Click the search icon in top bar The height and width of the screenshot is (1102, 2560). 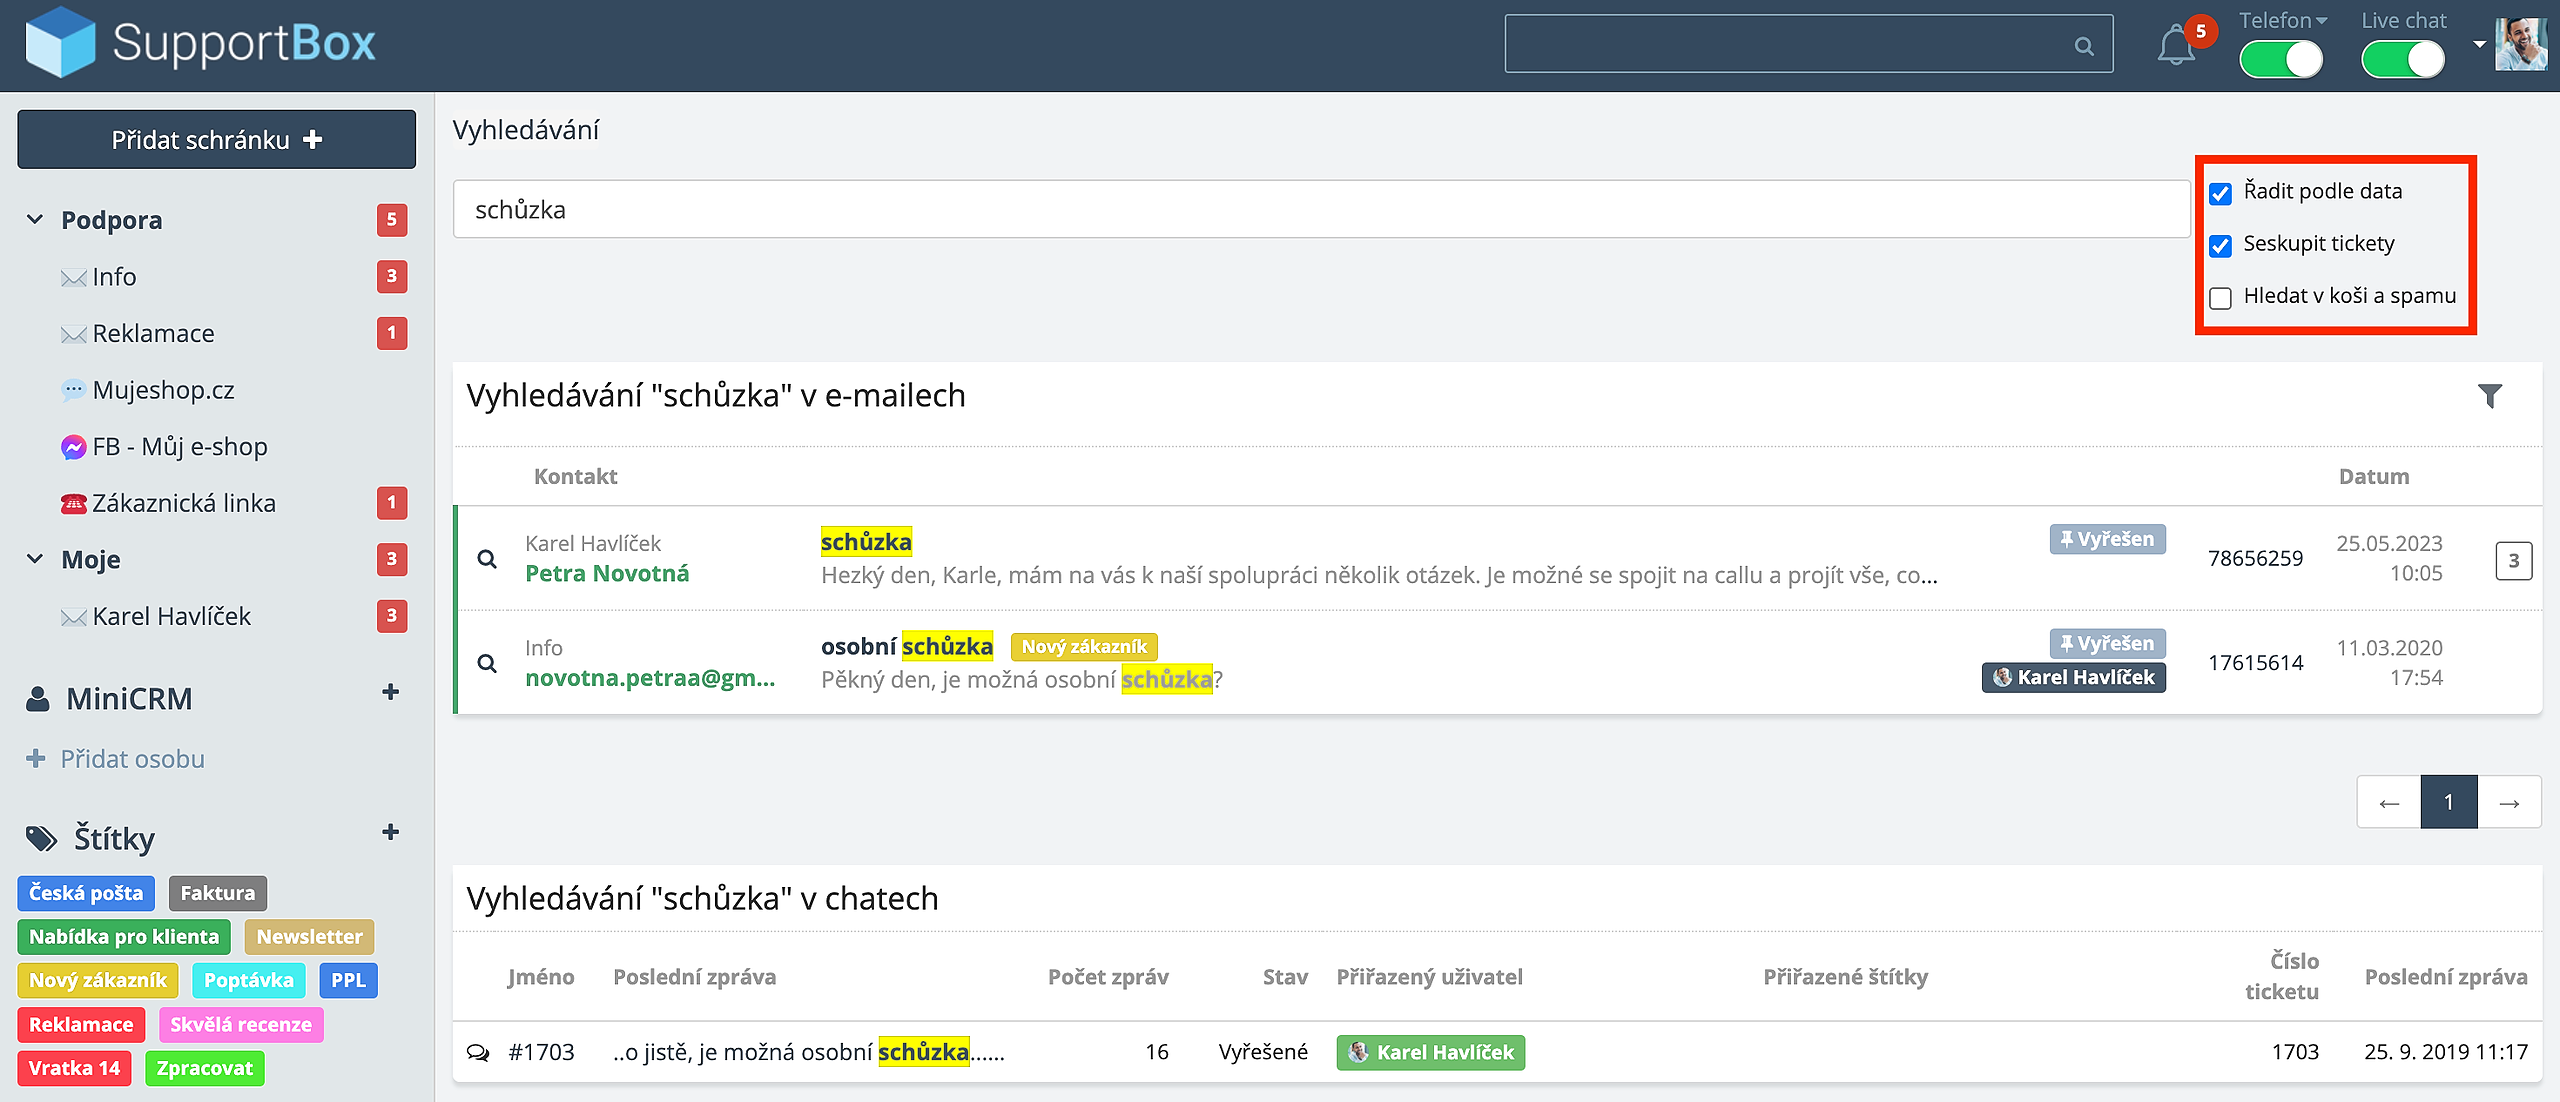point(2084,46)
